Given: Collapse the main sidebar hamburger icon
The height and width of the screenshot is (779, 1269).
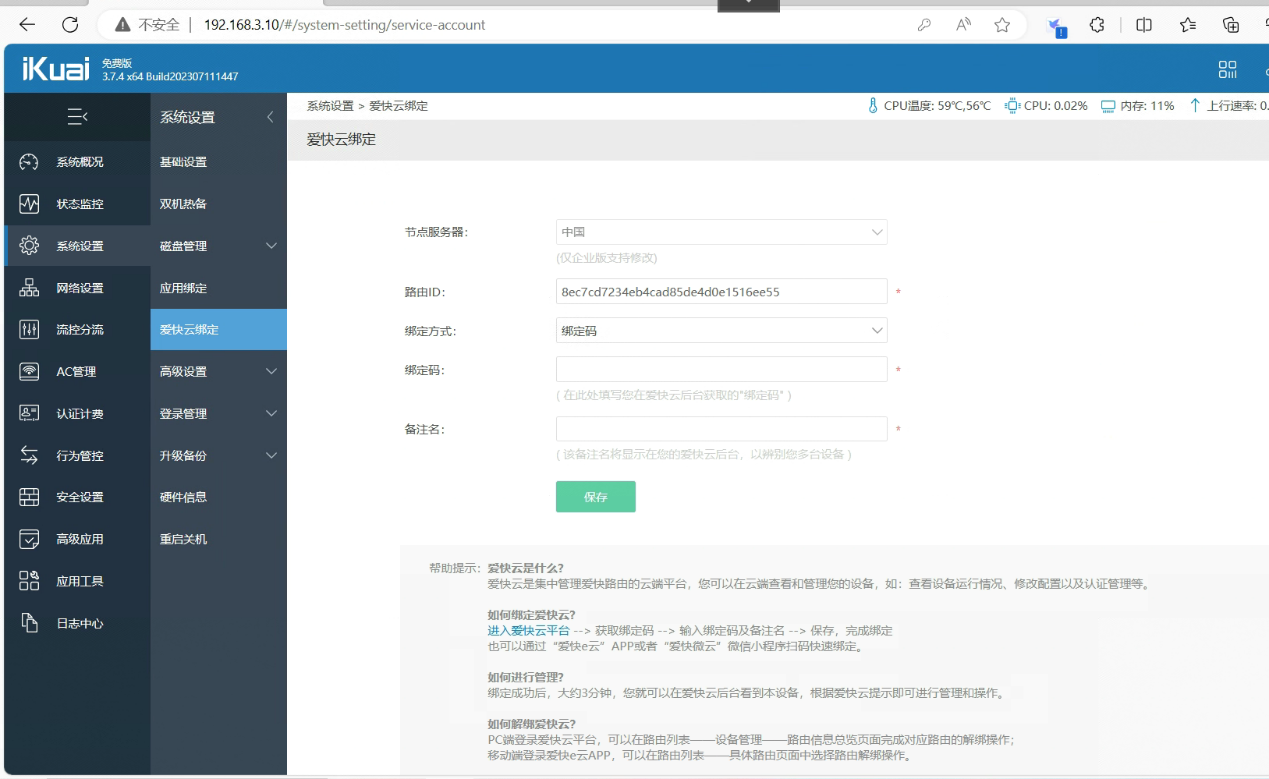Looking at the screenshot, I should tap(77, 117).
